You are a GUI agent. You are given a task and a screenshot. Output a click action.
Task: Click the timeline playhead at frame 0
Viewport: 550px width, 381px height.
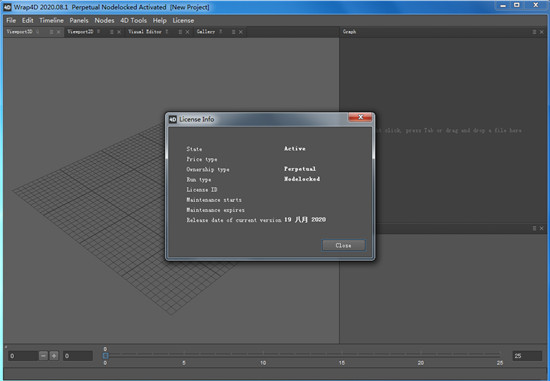[105, 355]
